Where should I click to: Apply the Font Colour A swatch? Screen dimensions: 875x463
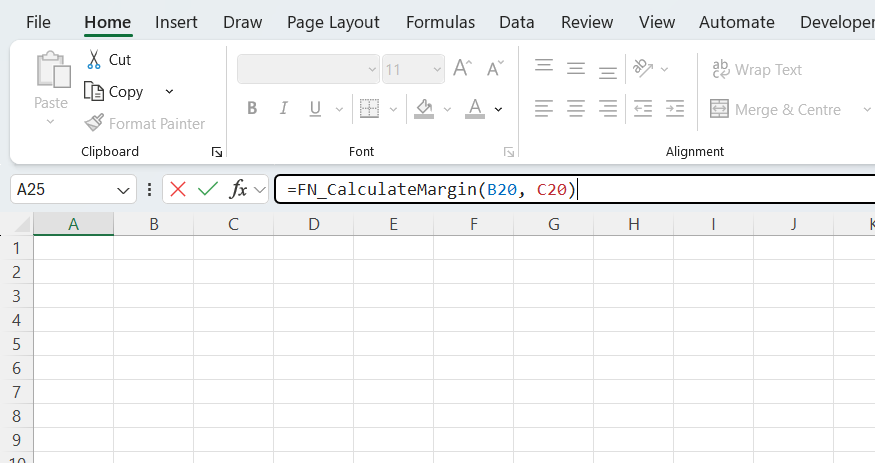click(x=475, y=109)
